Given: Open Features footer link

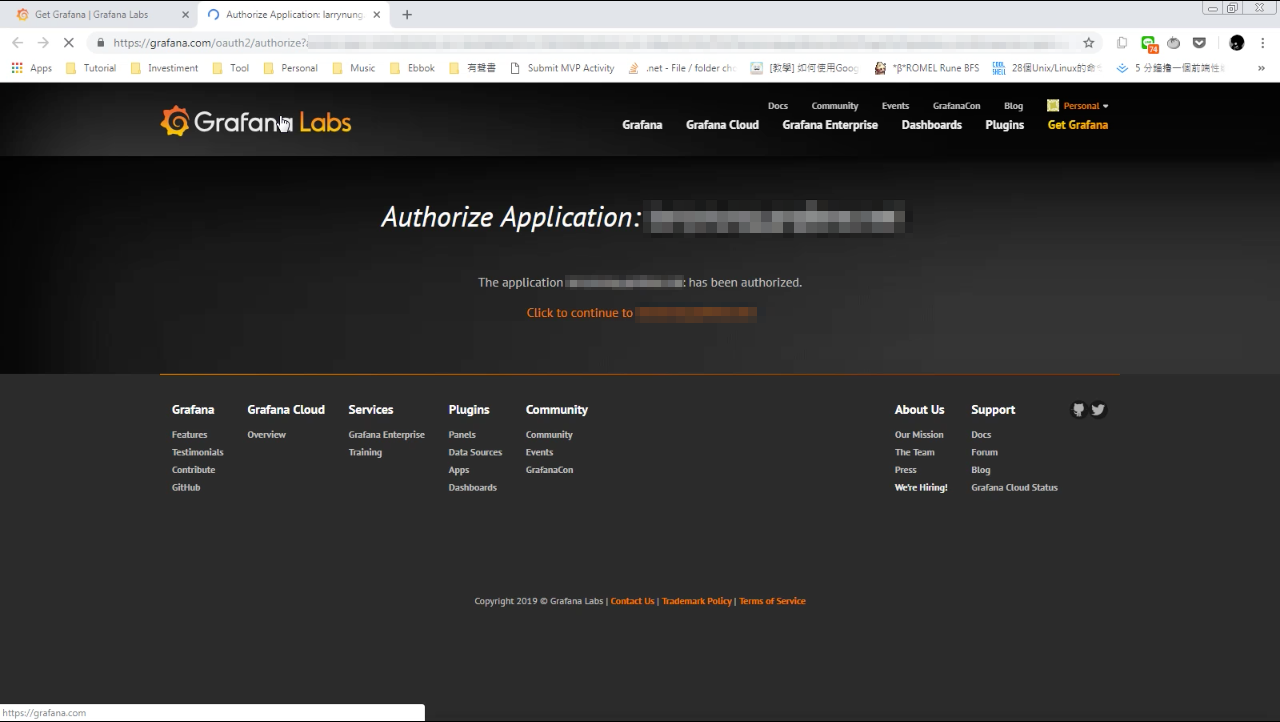Looking at the screenshot, I should click(x=190, y=435).
